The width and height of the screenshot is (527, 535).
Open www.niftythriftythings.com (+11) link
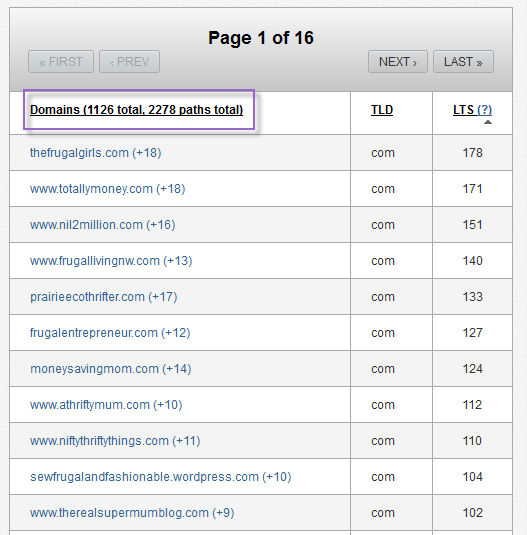click(115, 441)
